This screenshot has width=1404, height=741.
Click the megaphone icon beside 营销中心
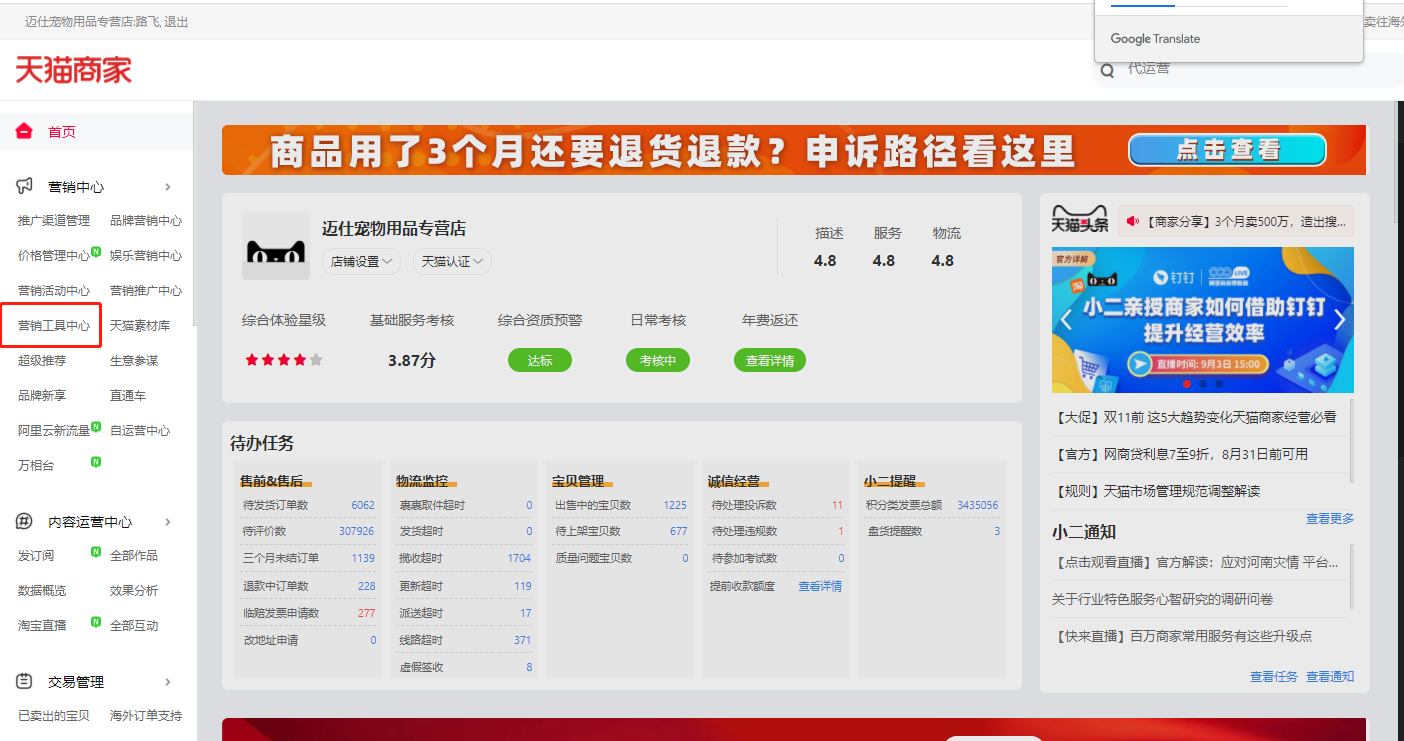point(25,186)
